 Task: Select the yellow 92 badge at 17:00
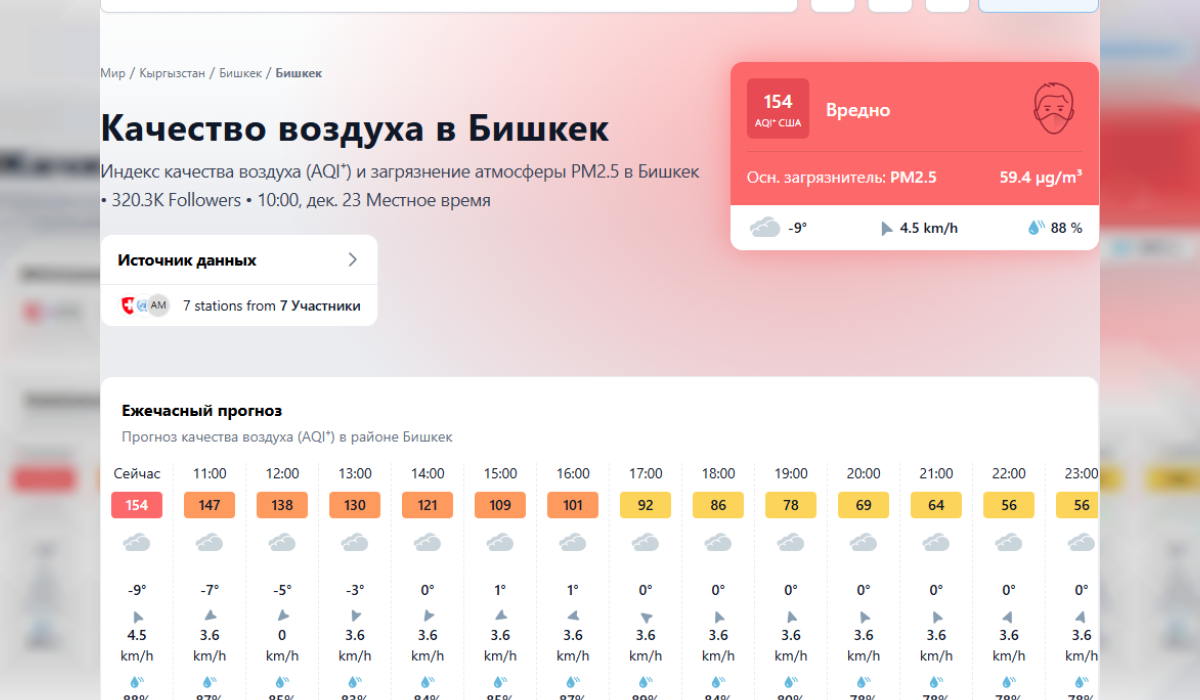click(645, 505)
